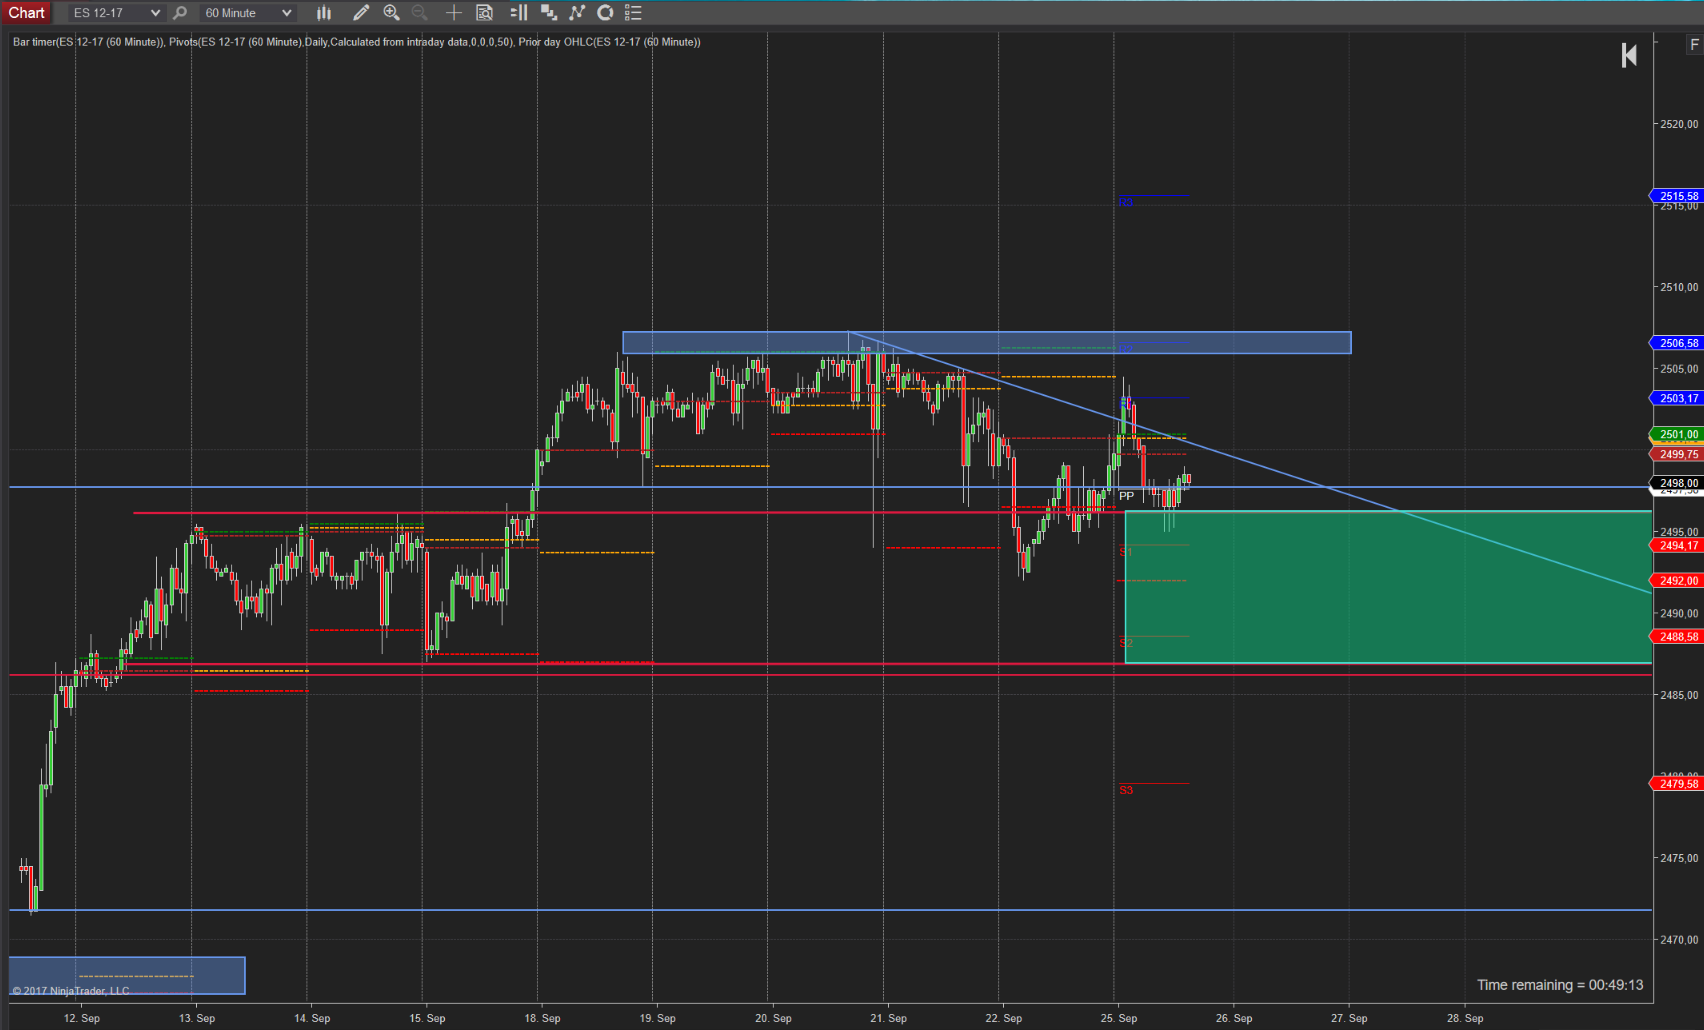
Task: Click the 2498,00 current price marker
Action: (x=1678, y=483)
